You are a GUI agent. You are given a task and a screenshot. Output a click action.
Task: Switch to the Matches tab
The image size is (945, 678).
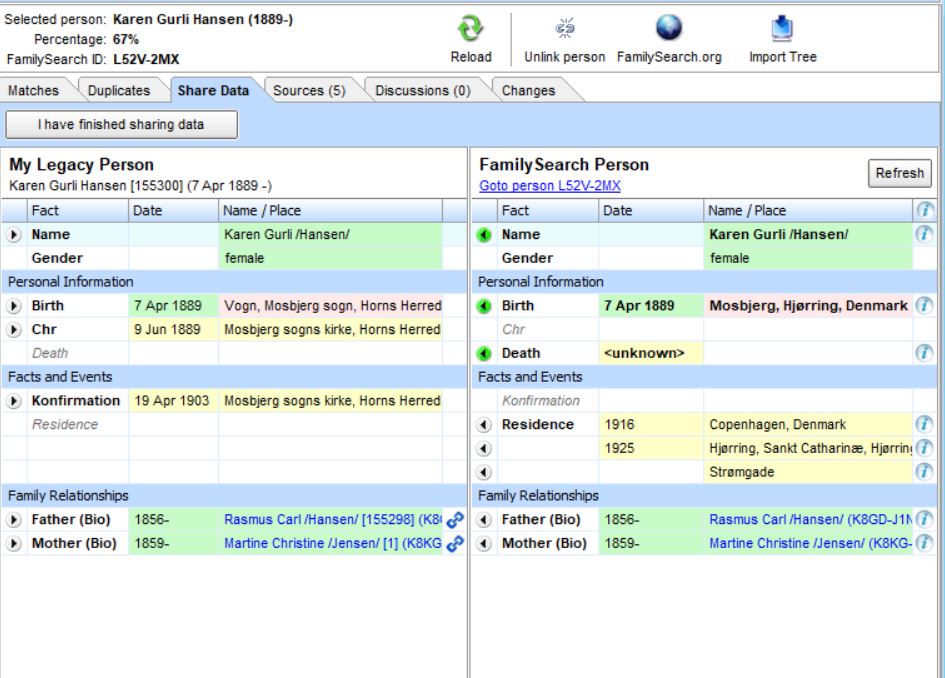(34, 90)
